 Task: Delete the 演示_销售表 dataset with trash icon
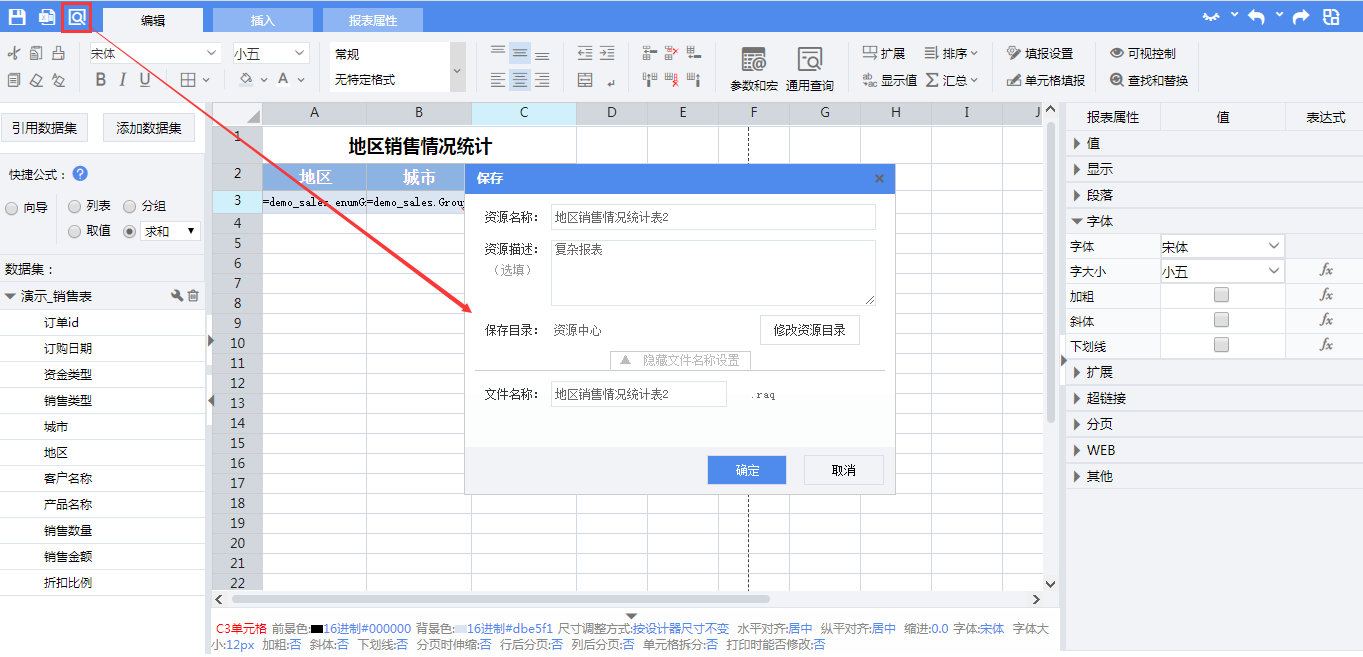[x=194, y=296]
